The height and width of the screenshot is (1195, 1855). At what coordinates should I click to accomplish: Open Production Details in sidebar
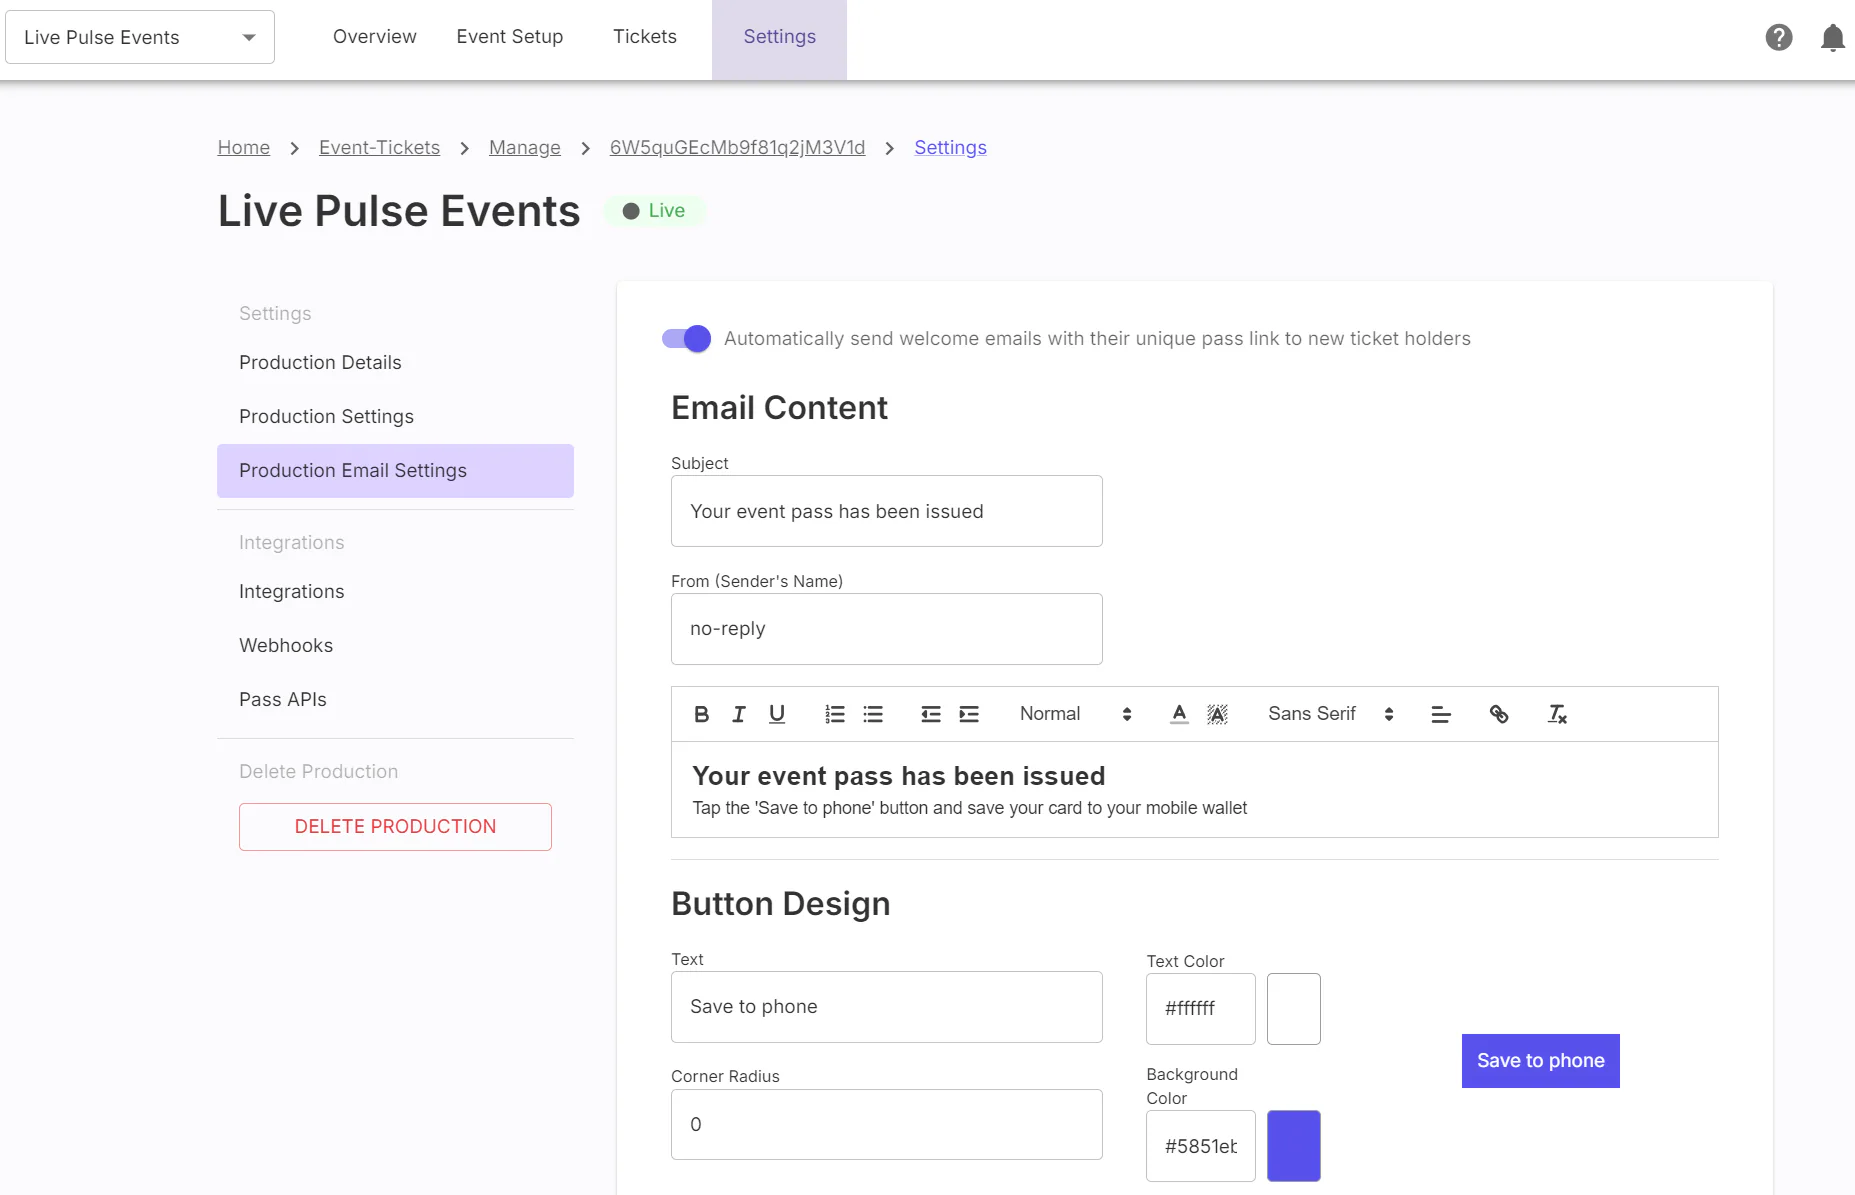click(x=395, y=363)
